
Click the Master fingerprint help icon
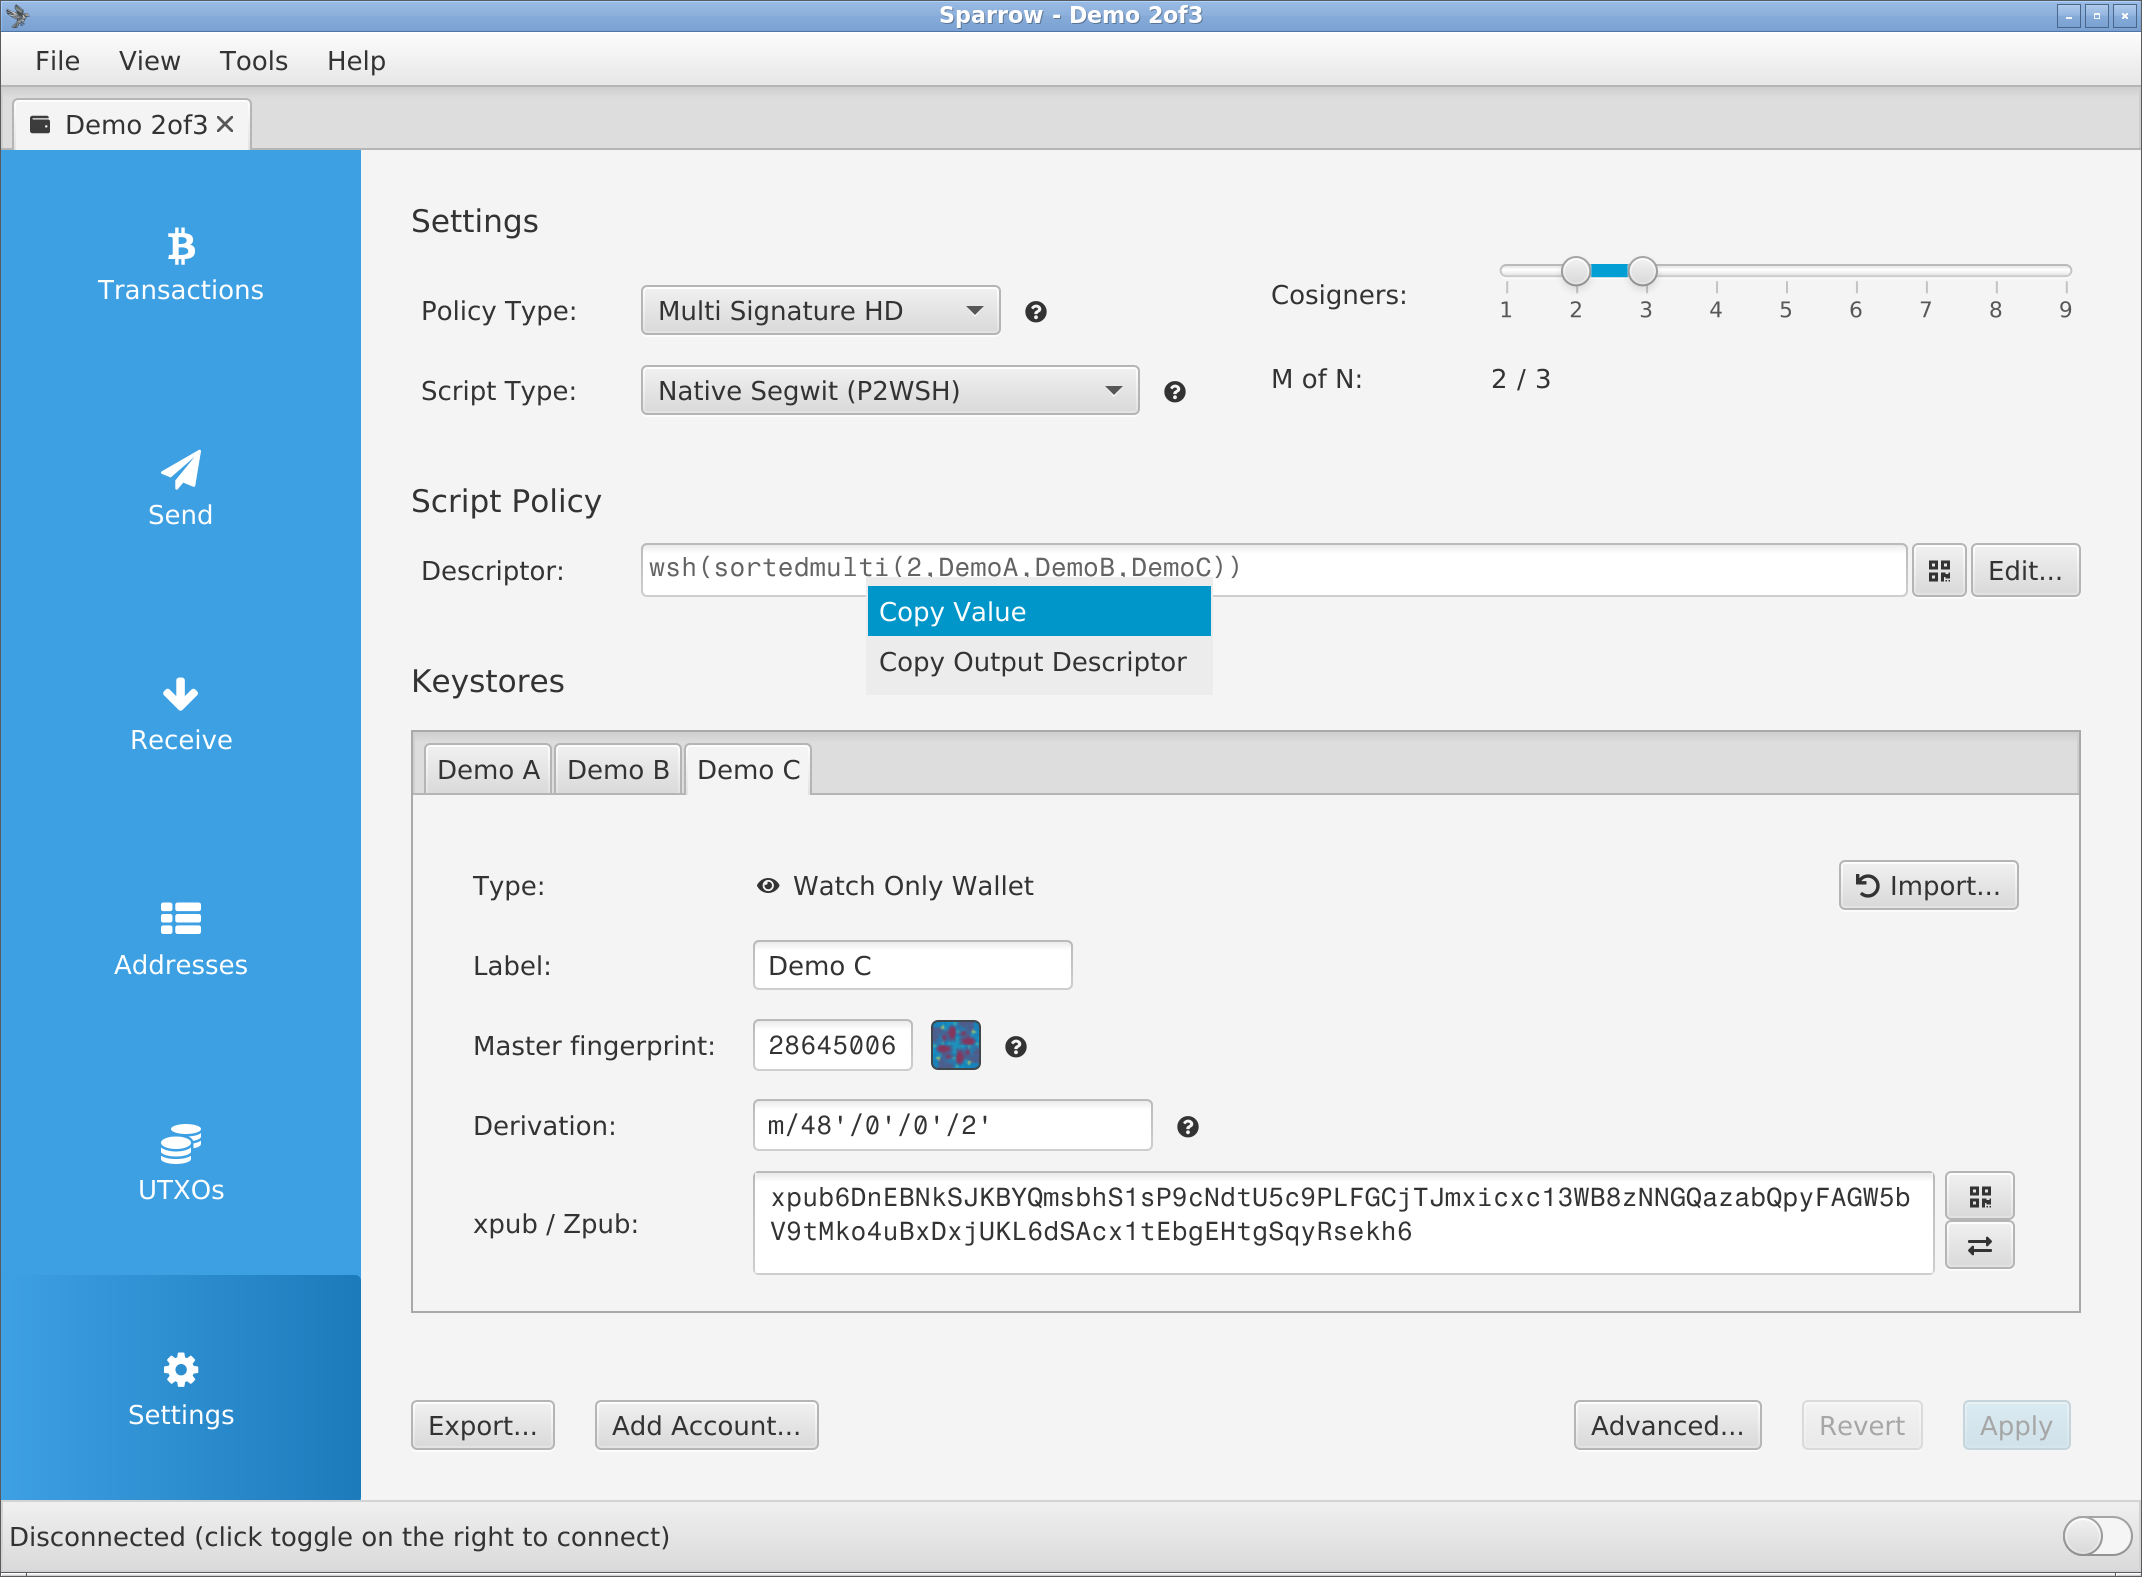click(x=1016, y=1047)
